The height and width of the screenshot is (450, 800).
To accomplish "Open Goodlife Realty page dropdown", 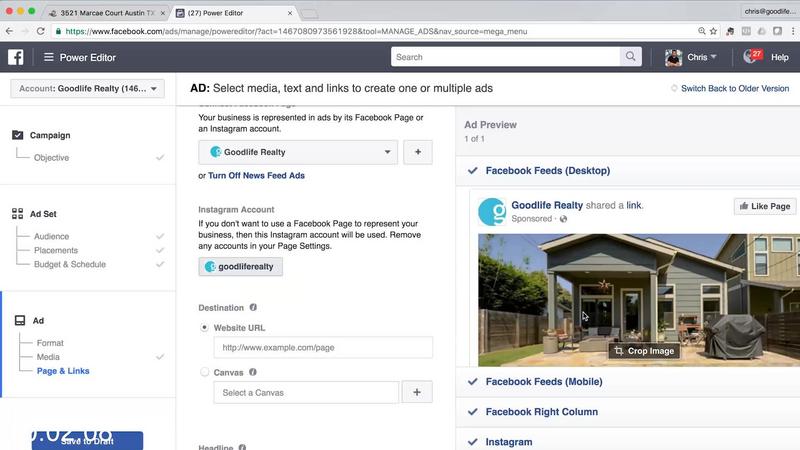I will (x=298, y=152).
